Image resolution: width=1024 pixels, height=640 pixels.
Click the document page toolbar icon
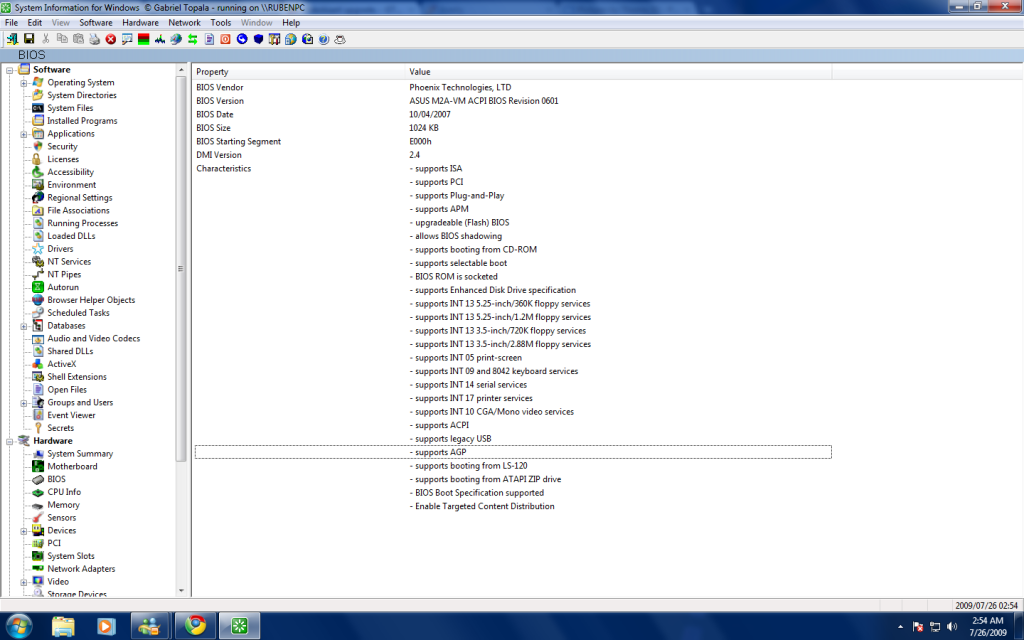[209, 39]
